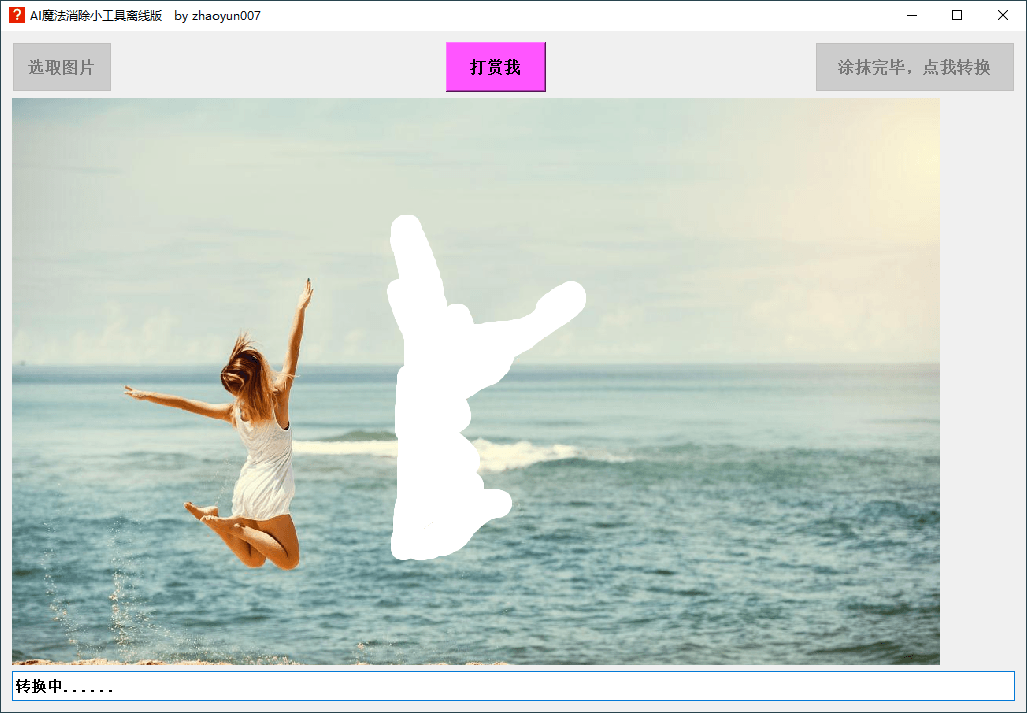This screenshot has height=713, width=1027.
Task: Click the 选取图片 button
Action: [62, 67]
